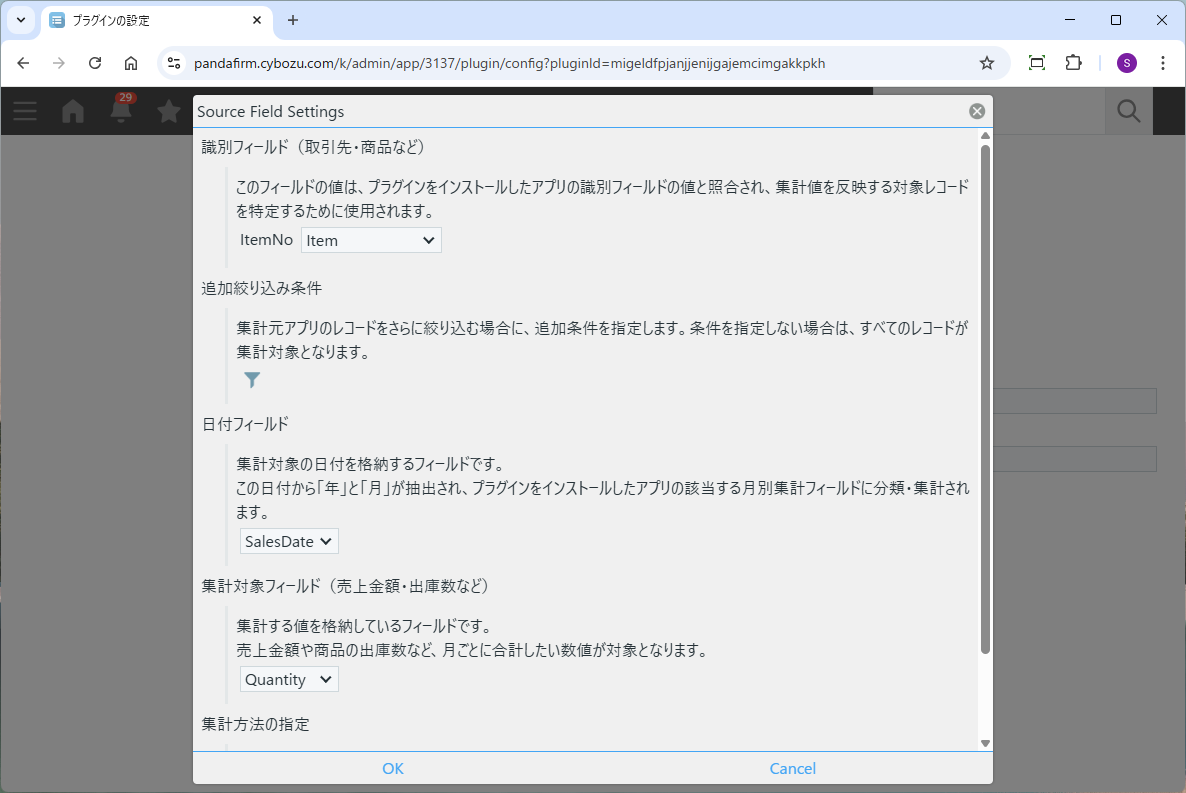The width and height of the screenshot is (1186, 793).
Task: Click the dialog's vertical scrollbar thumb
Action: pos(985,400)
